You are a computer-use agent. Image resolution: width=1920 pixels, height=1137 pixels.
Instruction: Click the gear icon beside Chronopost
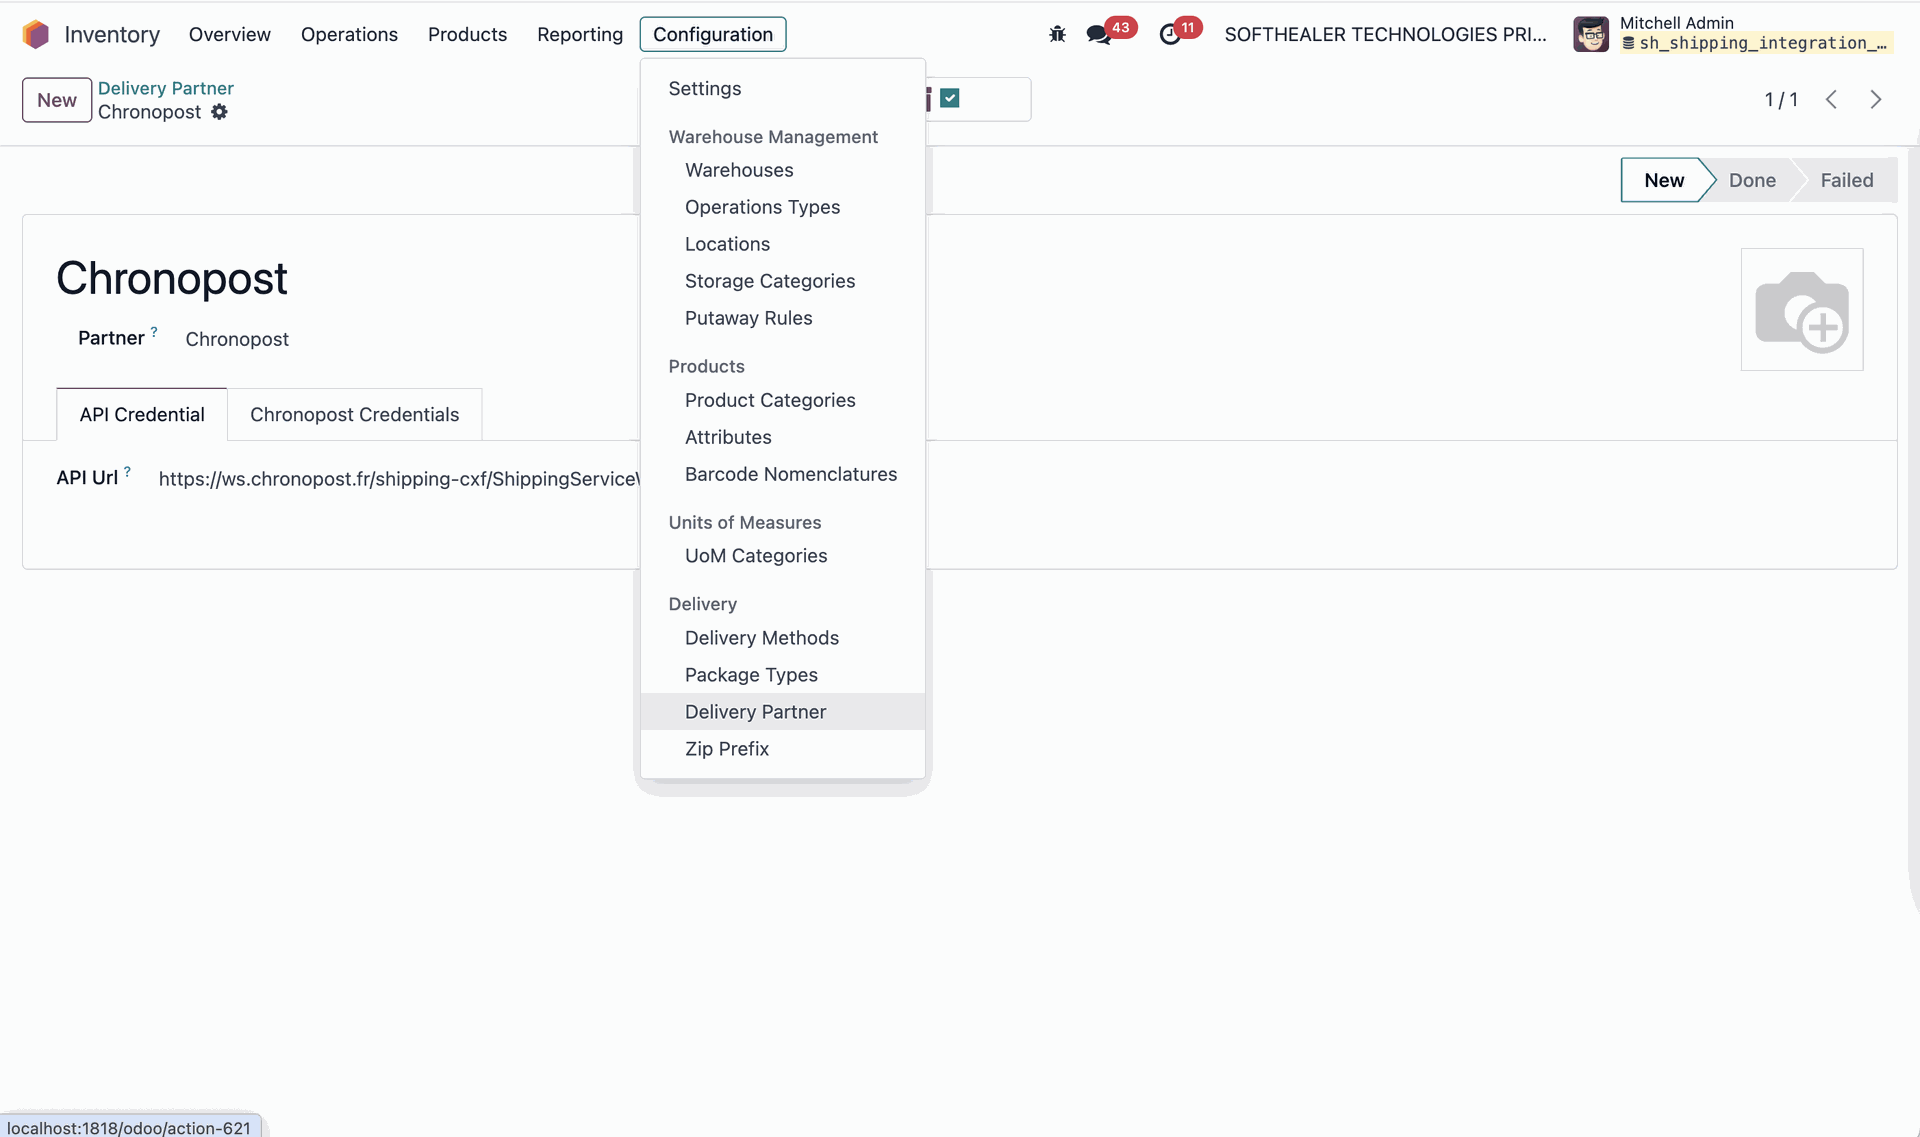pyautogui.click(x=219, y=112)
